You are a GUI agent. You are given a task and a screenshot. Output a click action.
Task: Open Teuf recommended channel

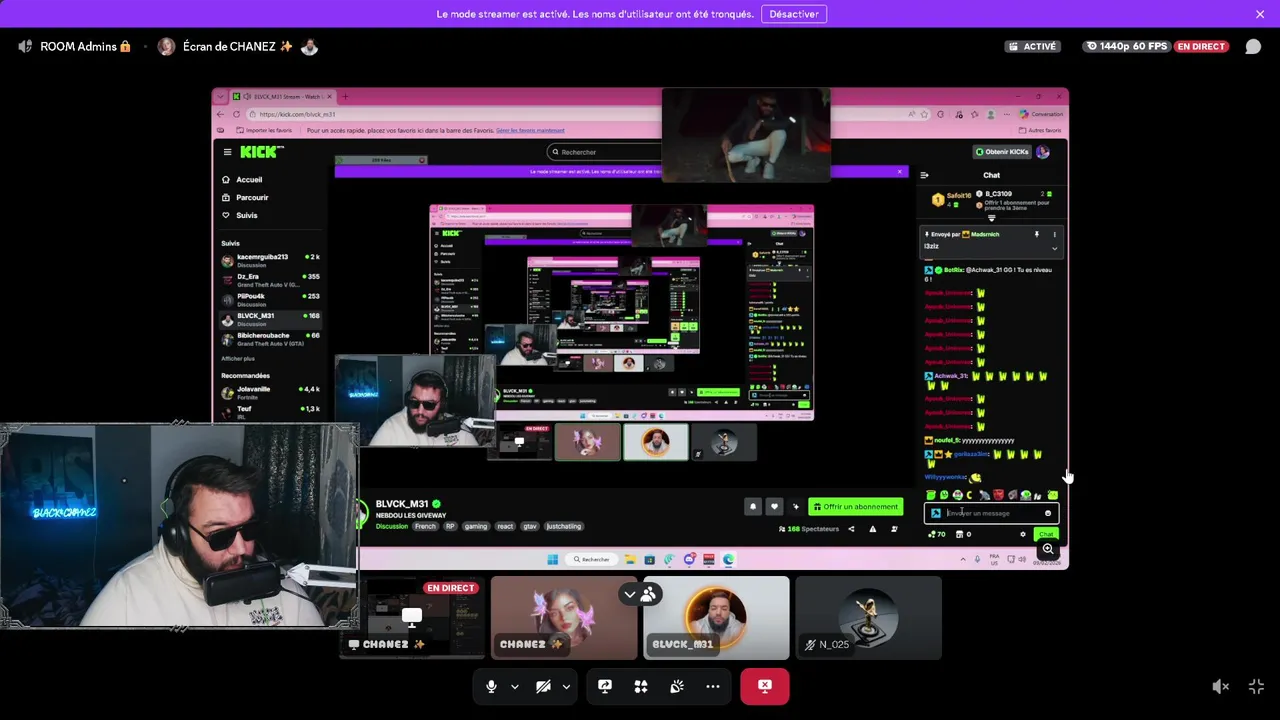tap(271, 411)
